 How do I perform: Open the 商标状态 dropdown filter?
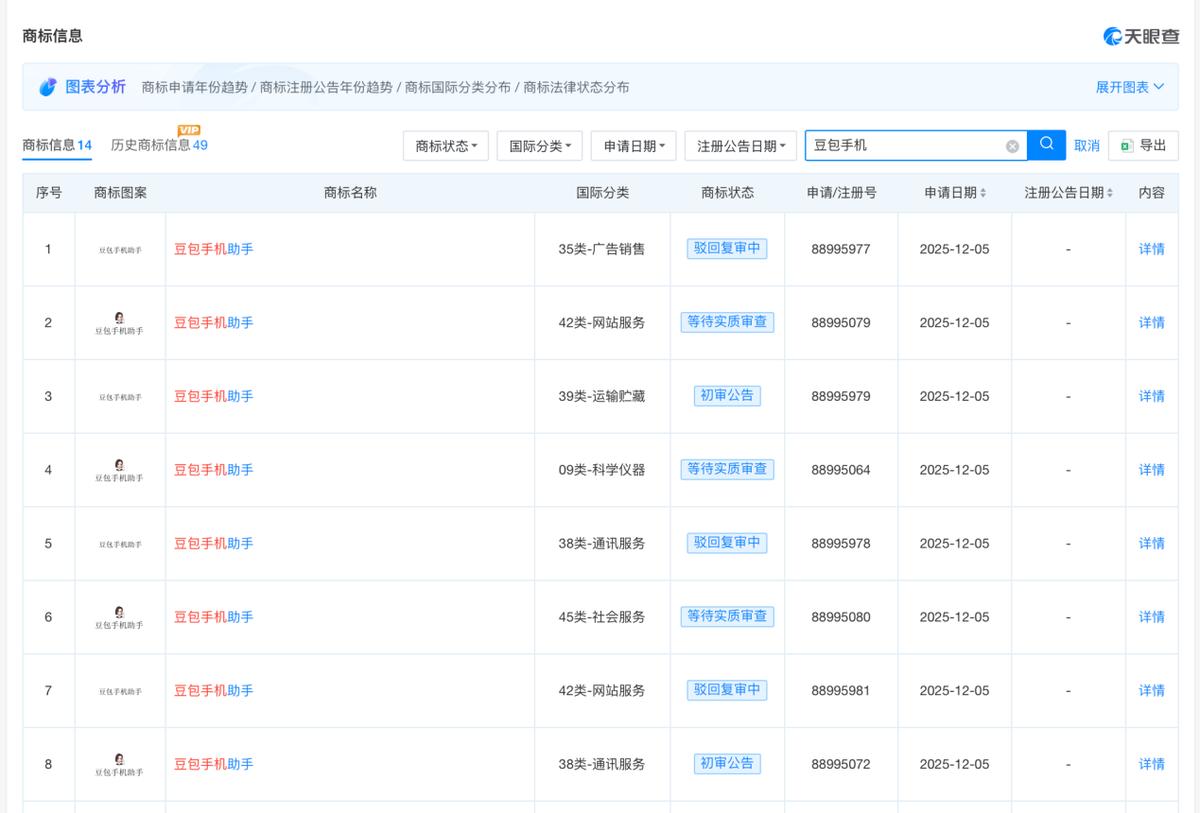coord(446,146)
